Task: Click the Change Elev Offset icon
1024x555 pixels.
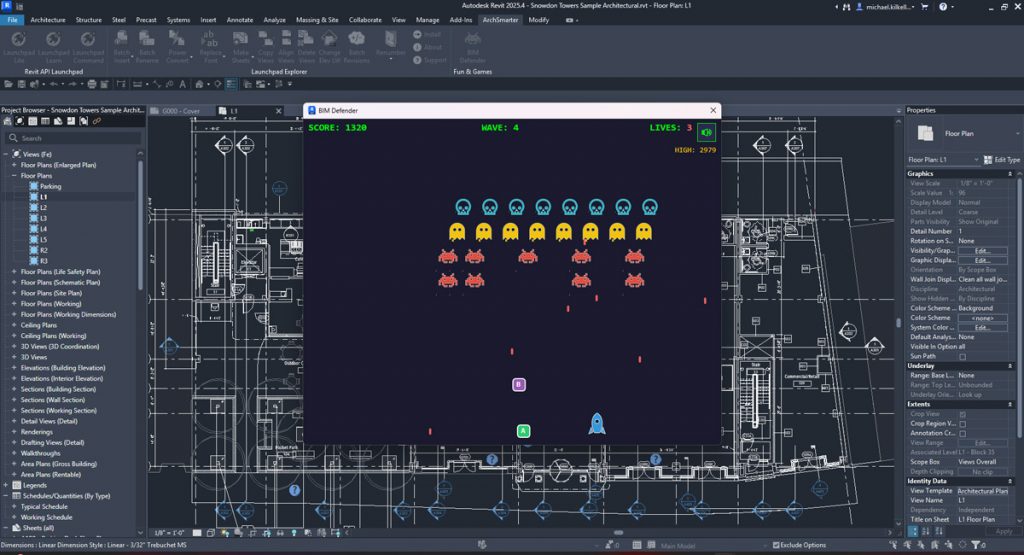Action: pos(329,39)
